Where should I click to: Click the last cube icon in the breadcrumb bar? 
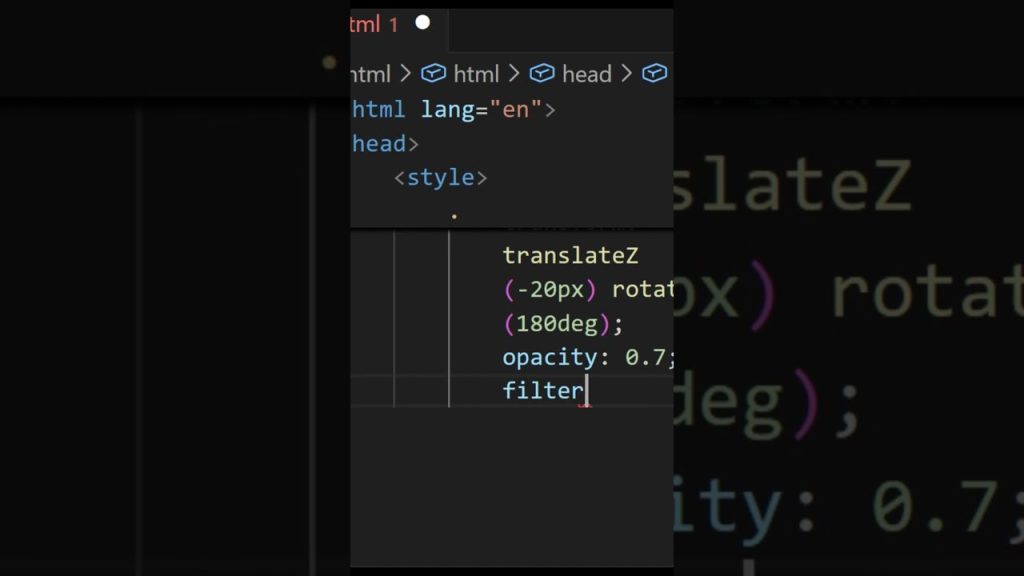654,74
